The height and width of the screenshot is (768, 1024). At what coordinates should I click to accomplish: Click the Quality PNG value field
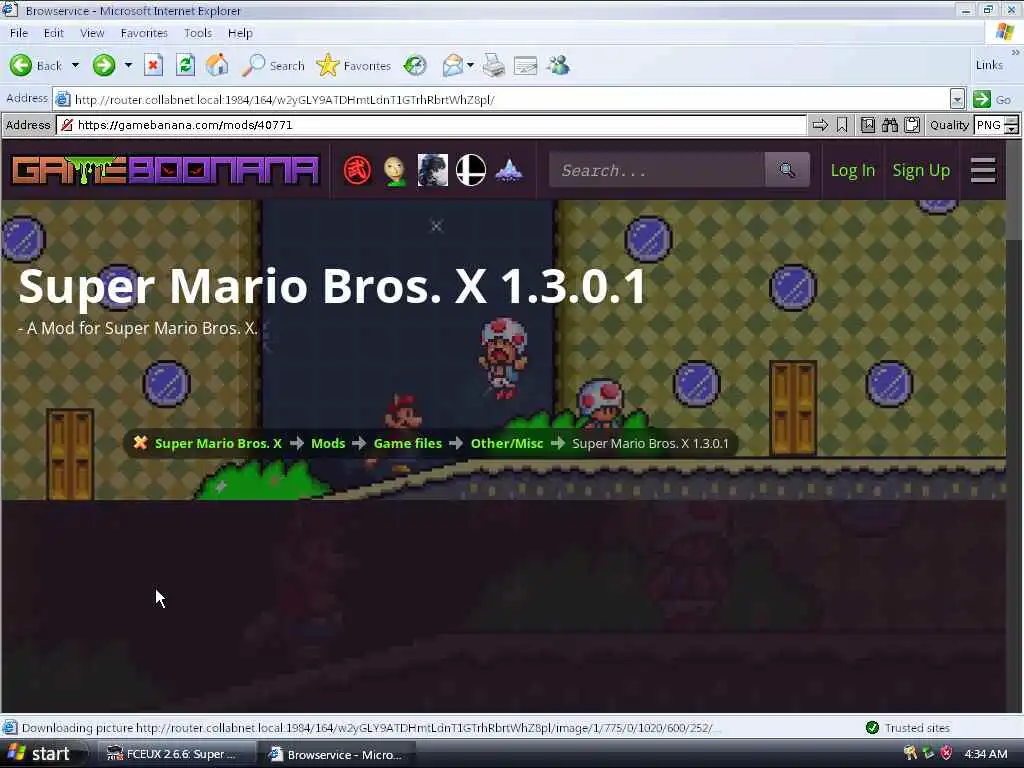coord(989,125)
